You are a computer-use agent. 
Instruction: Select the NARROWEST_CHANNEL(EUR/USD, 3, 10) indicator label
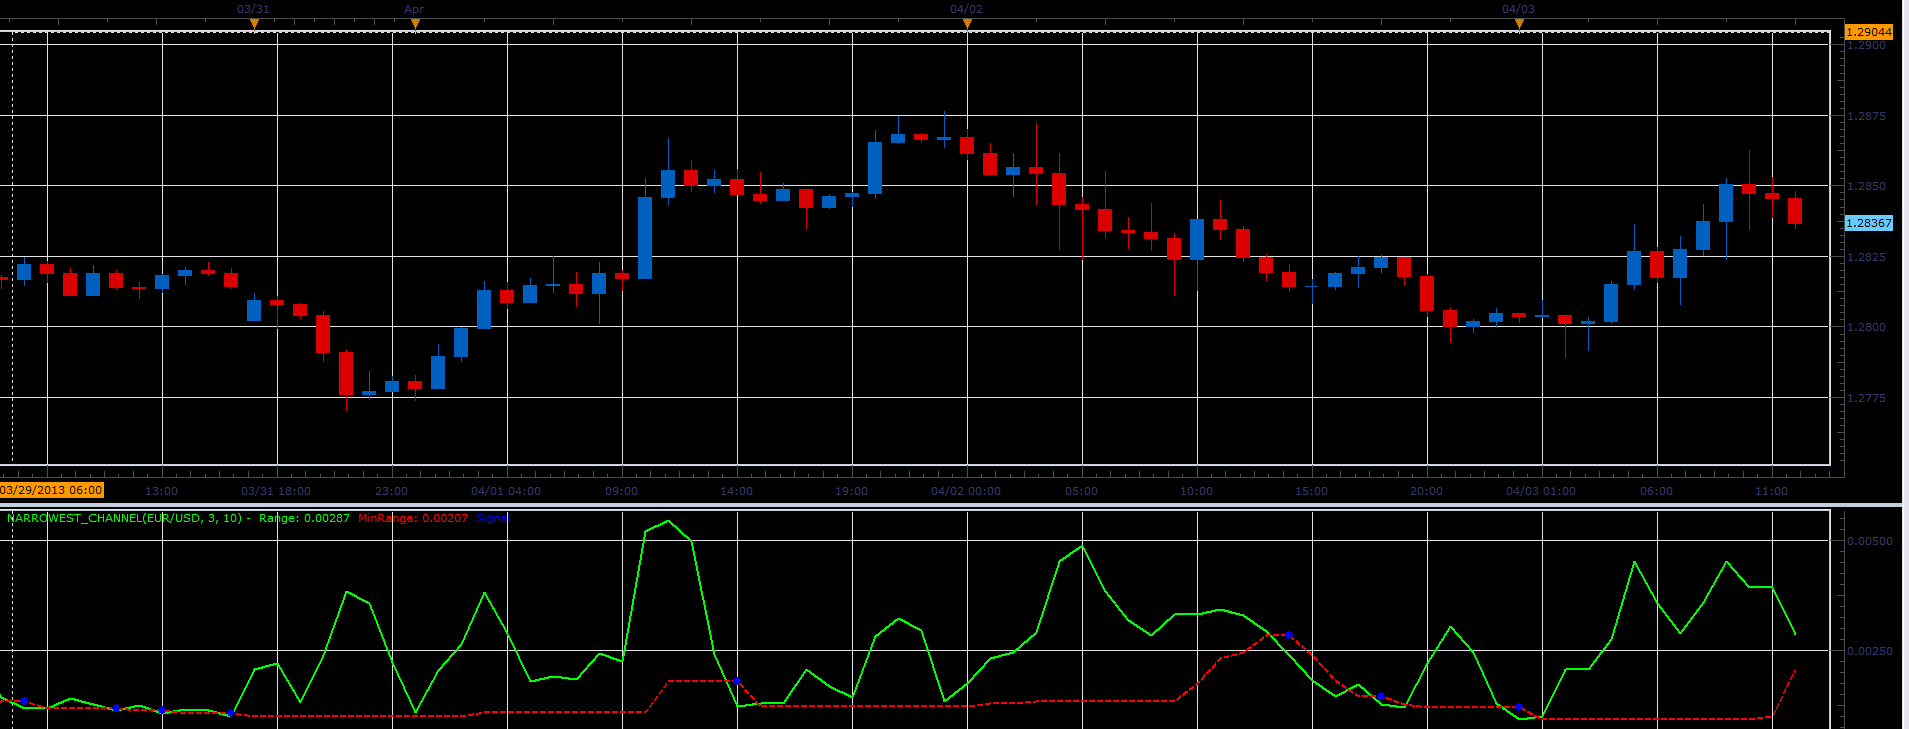pyautogui.click(x=125, y=518)
